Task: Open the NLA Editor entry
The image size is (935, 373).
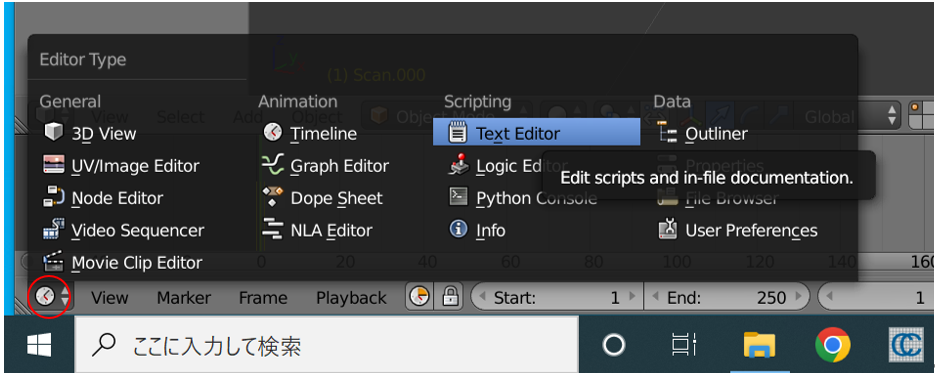Action: coord(318,230)
